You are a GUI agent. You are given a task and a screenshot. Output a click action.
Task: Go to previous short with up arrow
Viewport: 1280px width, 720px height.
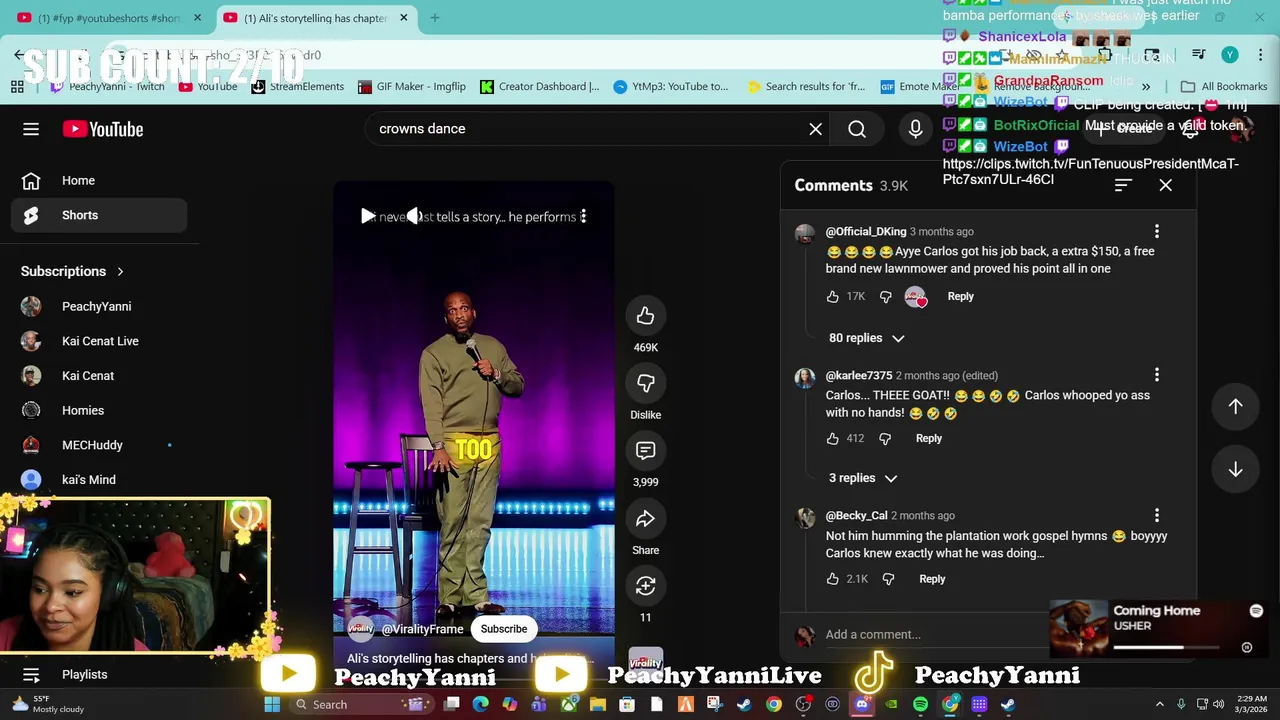click(1236, 406)
